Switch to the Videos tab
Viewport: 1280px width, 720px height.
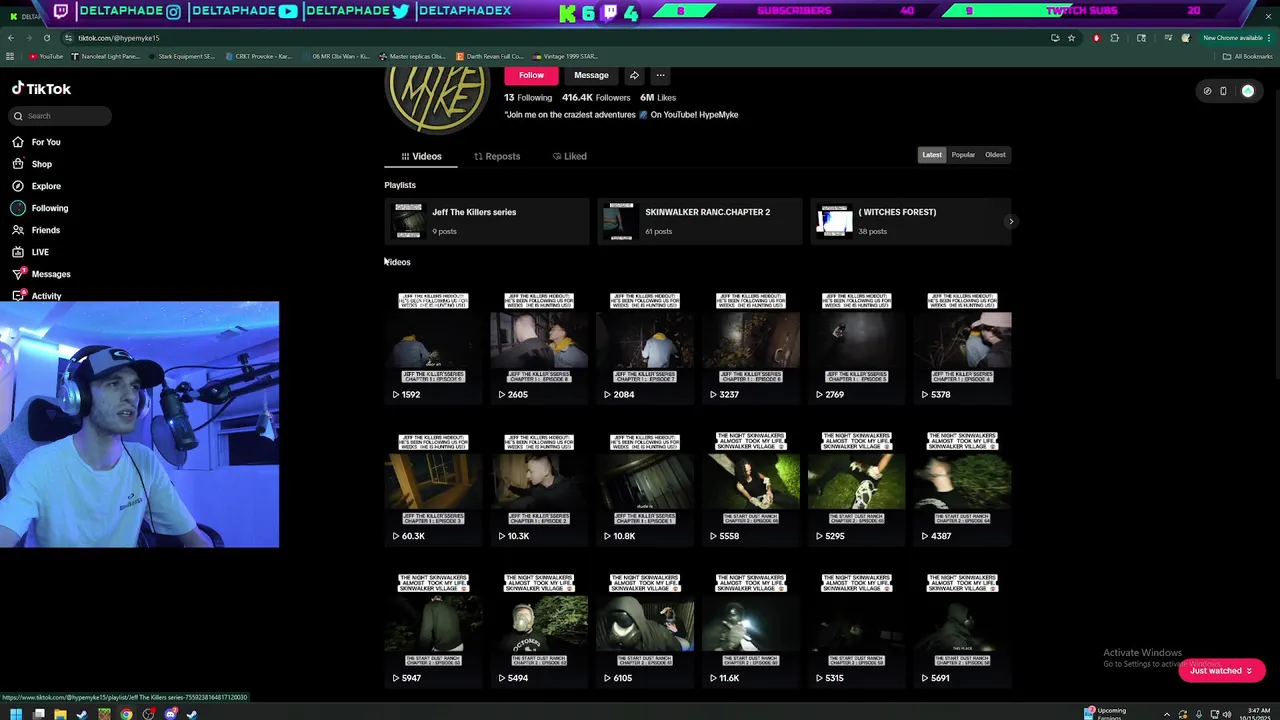(421, 156)
